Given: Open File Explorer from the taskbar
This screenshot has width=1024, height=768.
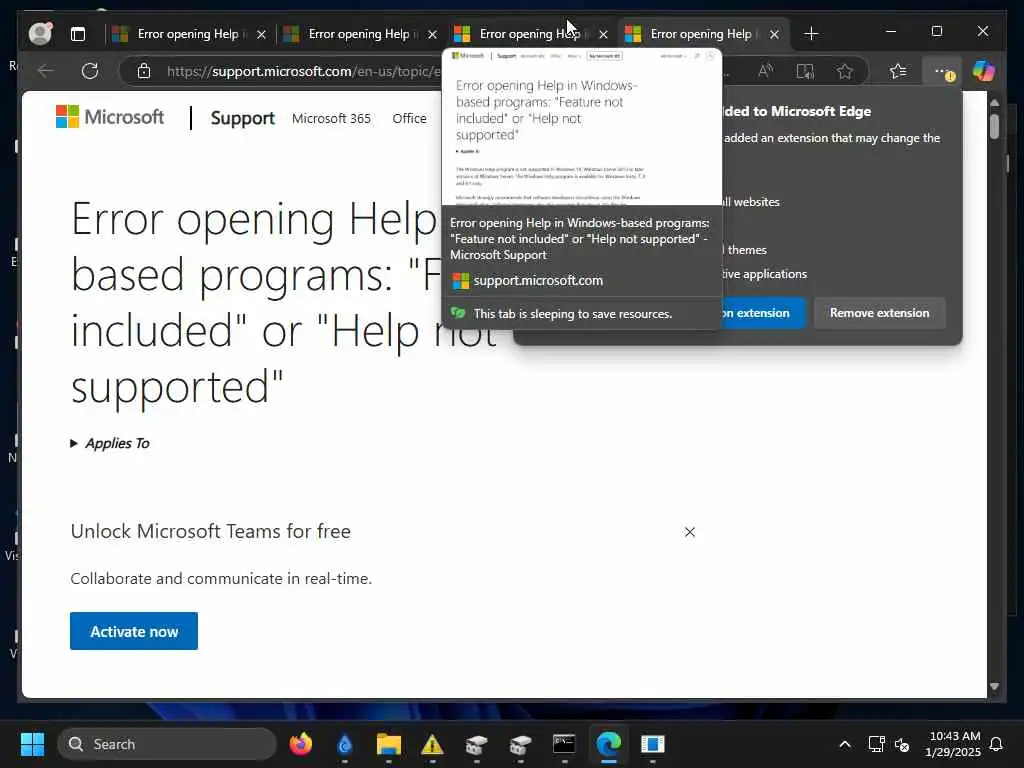Looking at the screenshot, I should click(x=389, y=744).
